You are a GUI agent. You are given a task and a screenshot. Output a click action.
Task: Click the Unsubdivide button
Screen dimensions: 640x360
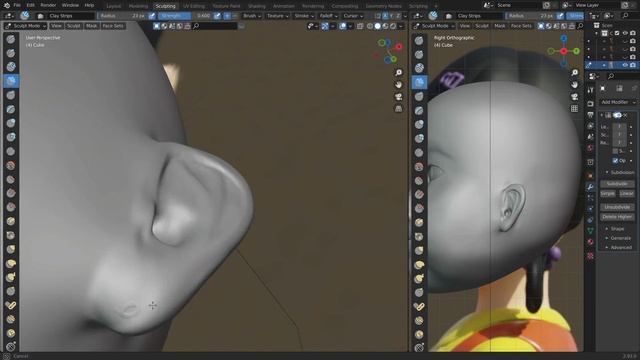617,207
